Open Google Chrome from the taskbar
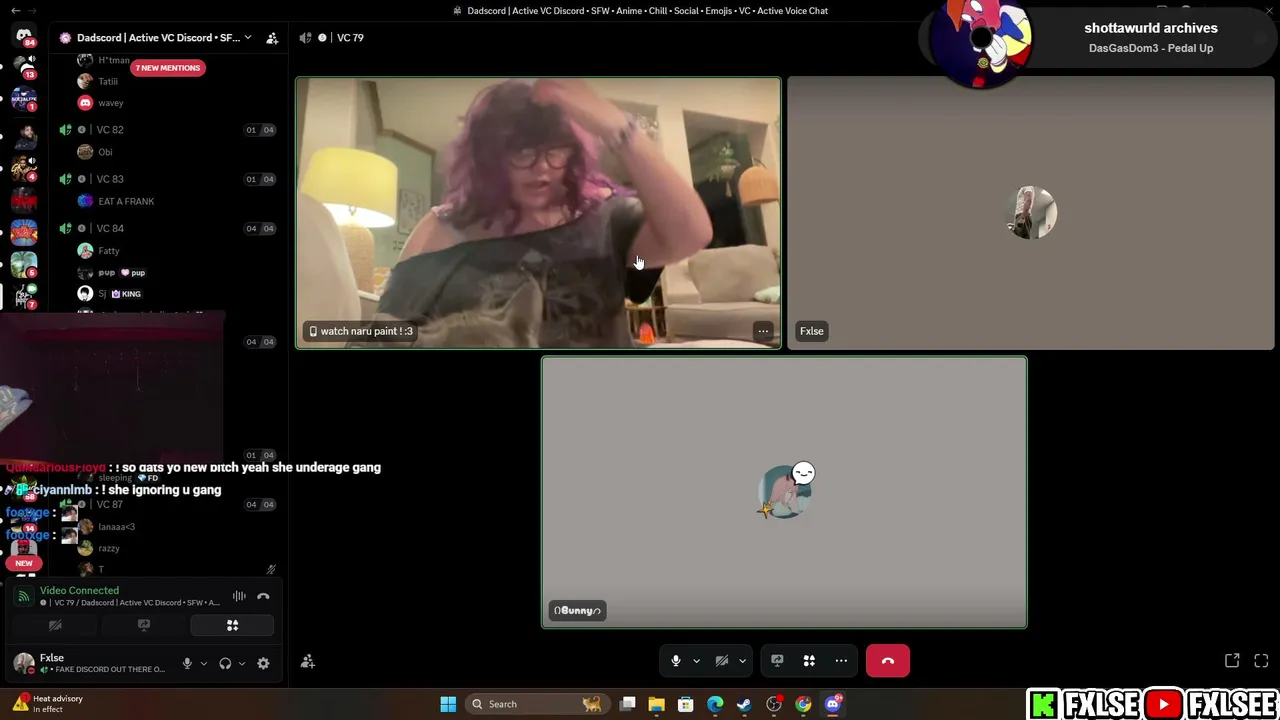Image resolution: width=1280 pixels, height=720 pixels. (x=803, y=704)
